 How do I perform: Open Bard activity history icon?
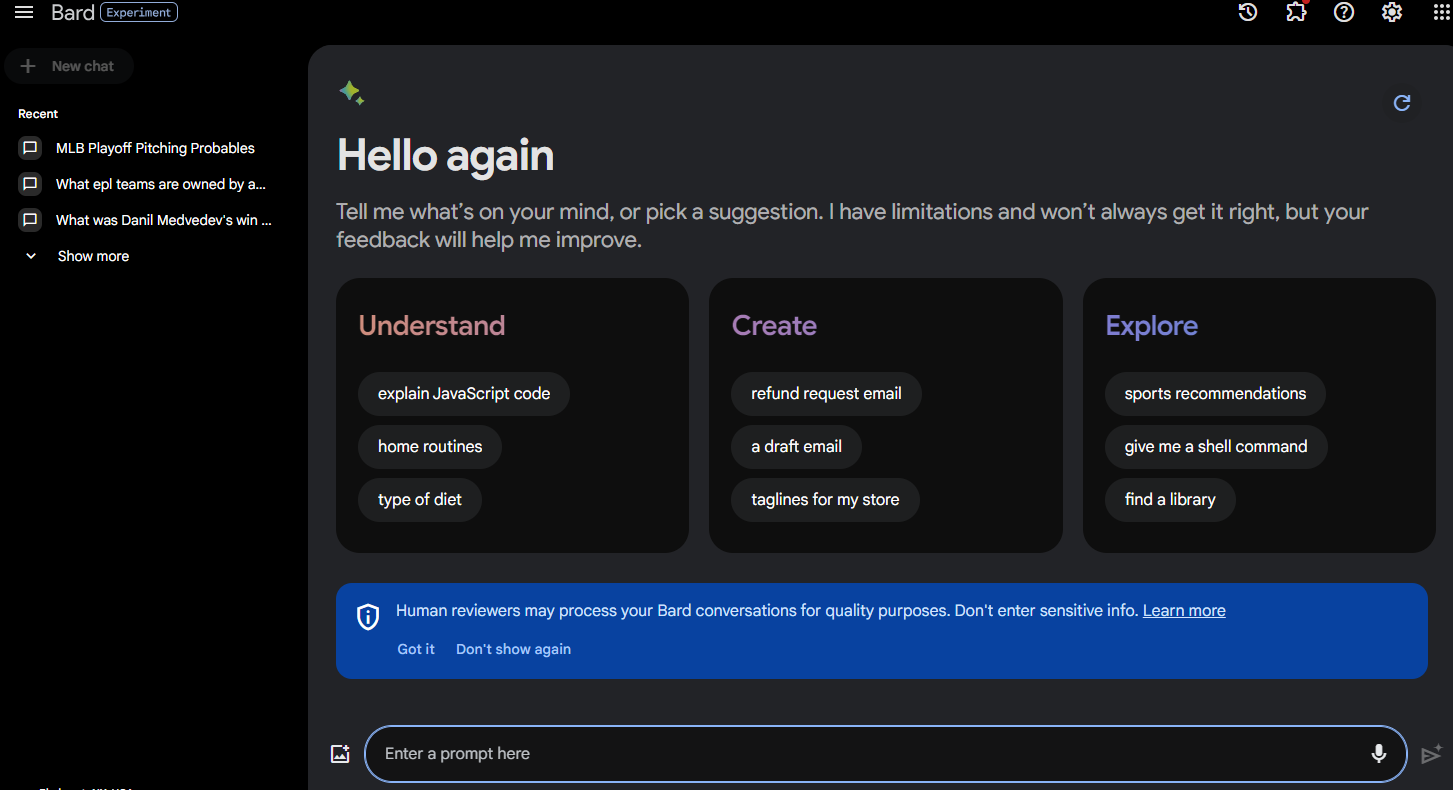(x=1248, y=12)
